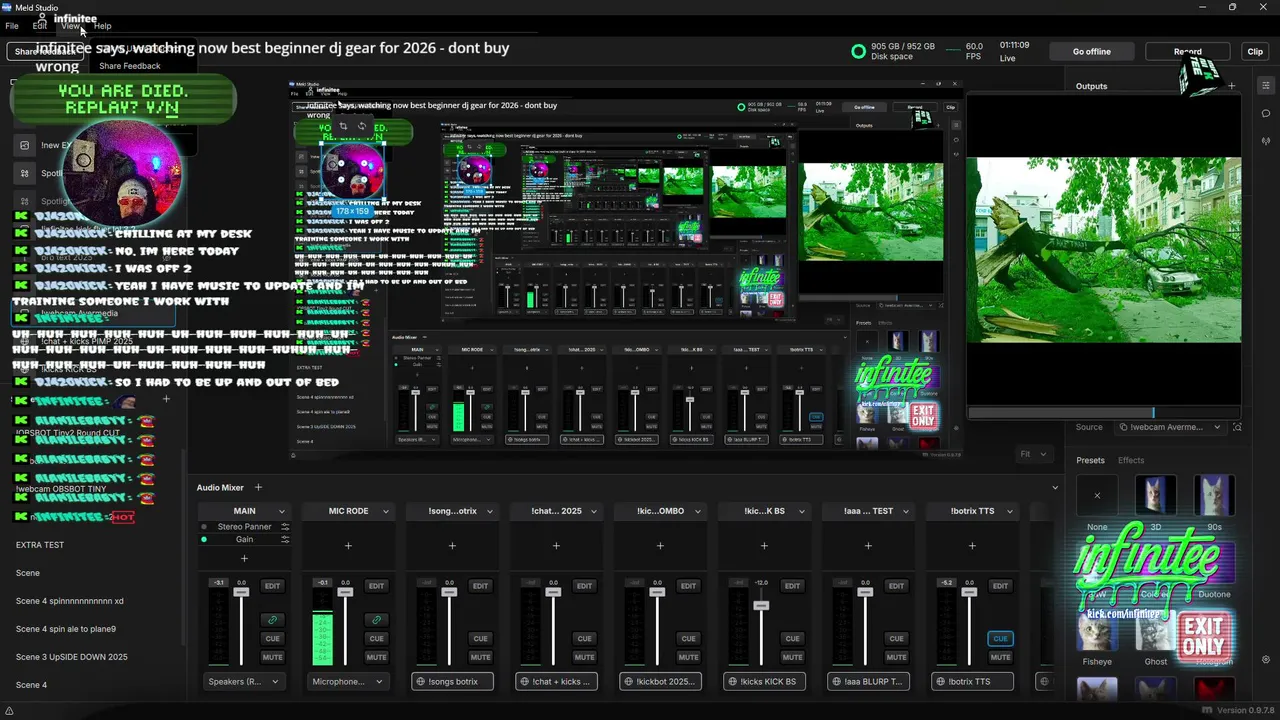
Task: Toggle CUE on MAIN channel
Action: (272, 638)
